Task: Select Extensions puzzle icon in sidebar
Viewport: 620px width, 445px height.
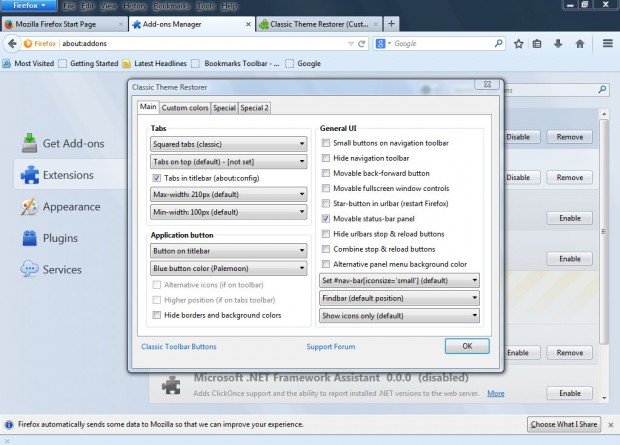Action: [30, 175]
